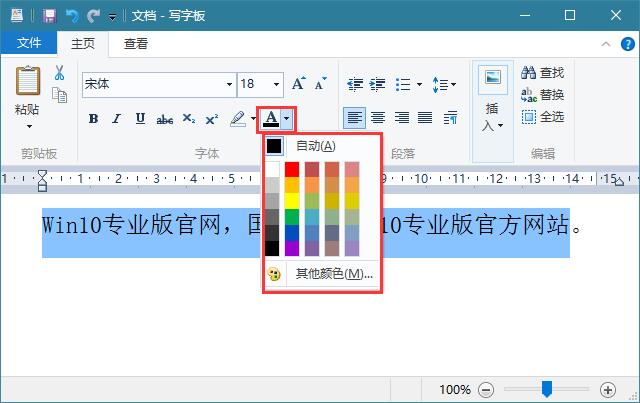Decrease paragraph indent
640x403 pixels.
355,85
